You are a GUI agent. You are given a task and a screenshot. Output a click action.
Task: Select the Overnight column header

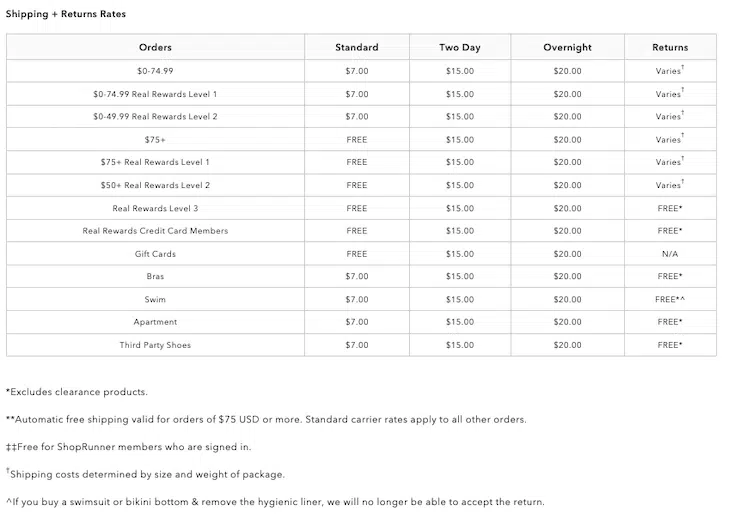(x=567, y=47)
